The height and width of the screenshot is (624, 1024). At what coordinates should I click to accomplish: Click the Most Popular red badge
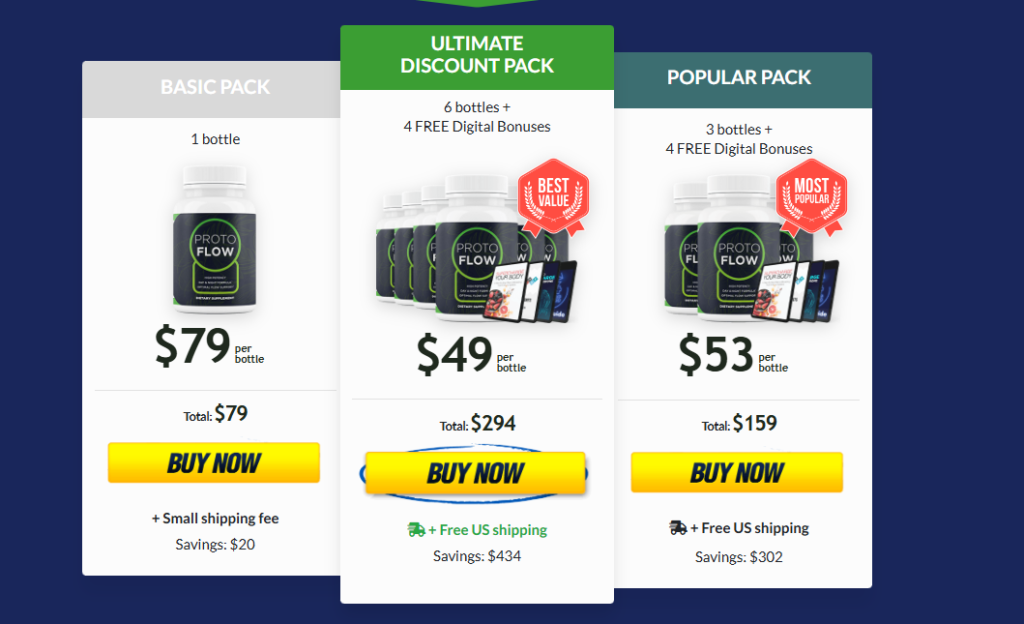tap(811, 196)
